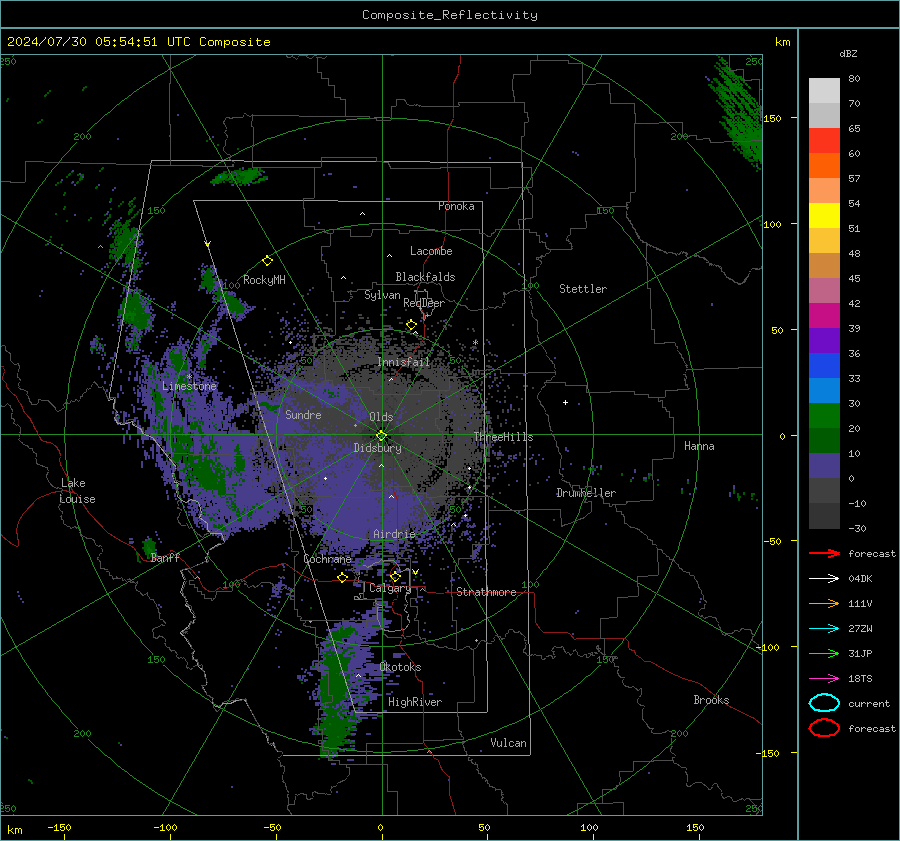Select the 10 dBZ slate-purple color swatch
Viewport: 900px width, 841px height.
[x=824, y=466]
